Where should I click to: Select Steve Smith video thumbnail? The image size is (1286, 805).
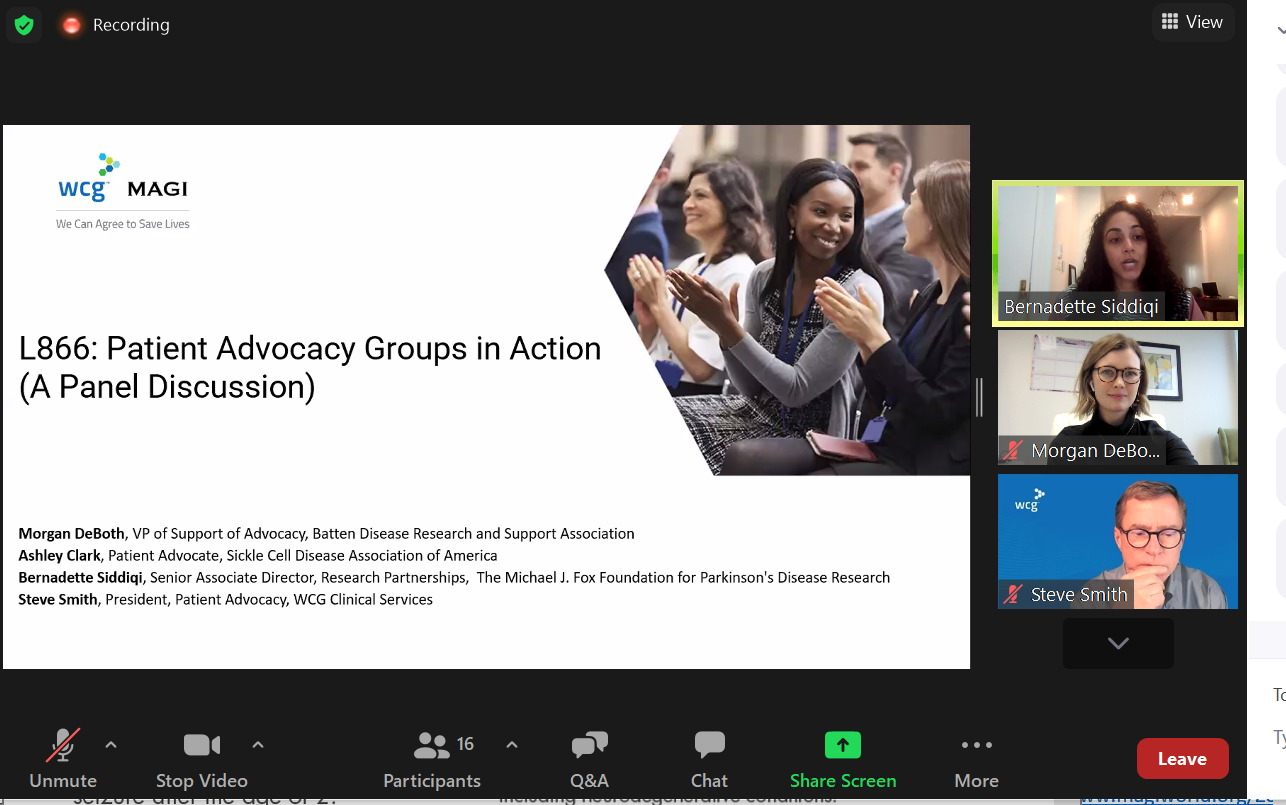coord(1118,541)
